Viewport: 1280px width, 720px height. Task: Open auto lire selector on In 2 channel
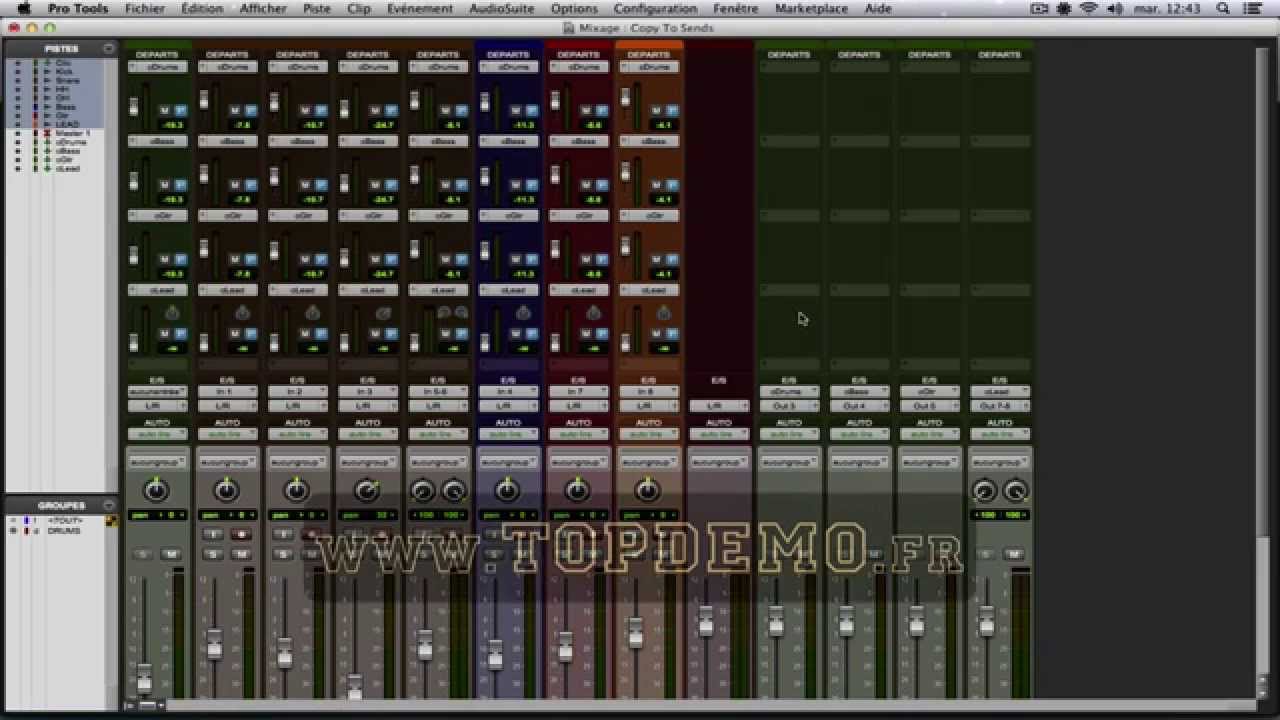pos(297,434)
